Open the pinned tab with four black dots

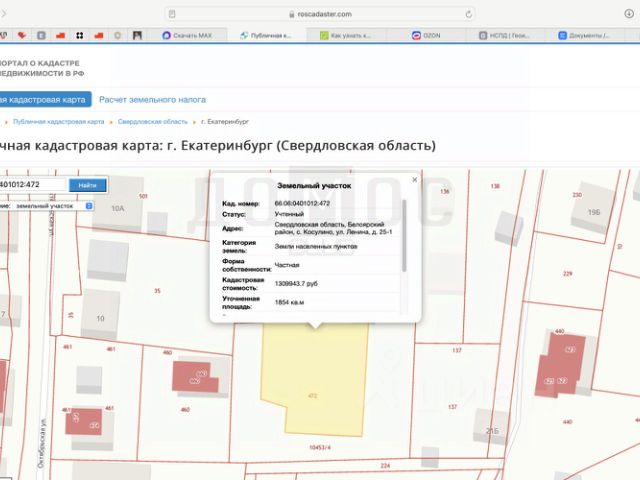(80, 36)
